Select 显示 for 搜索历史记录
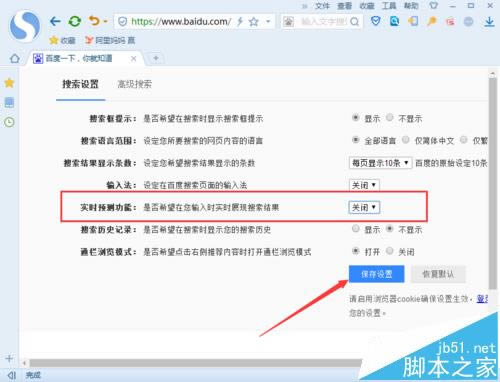500x382 pixels. pyautogui.click(x=356, y=228)
